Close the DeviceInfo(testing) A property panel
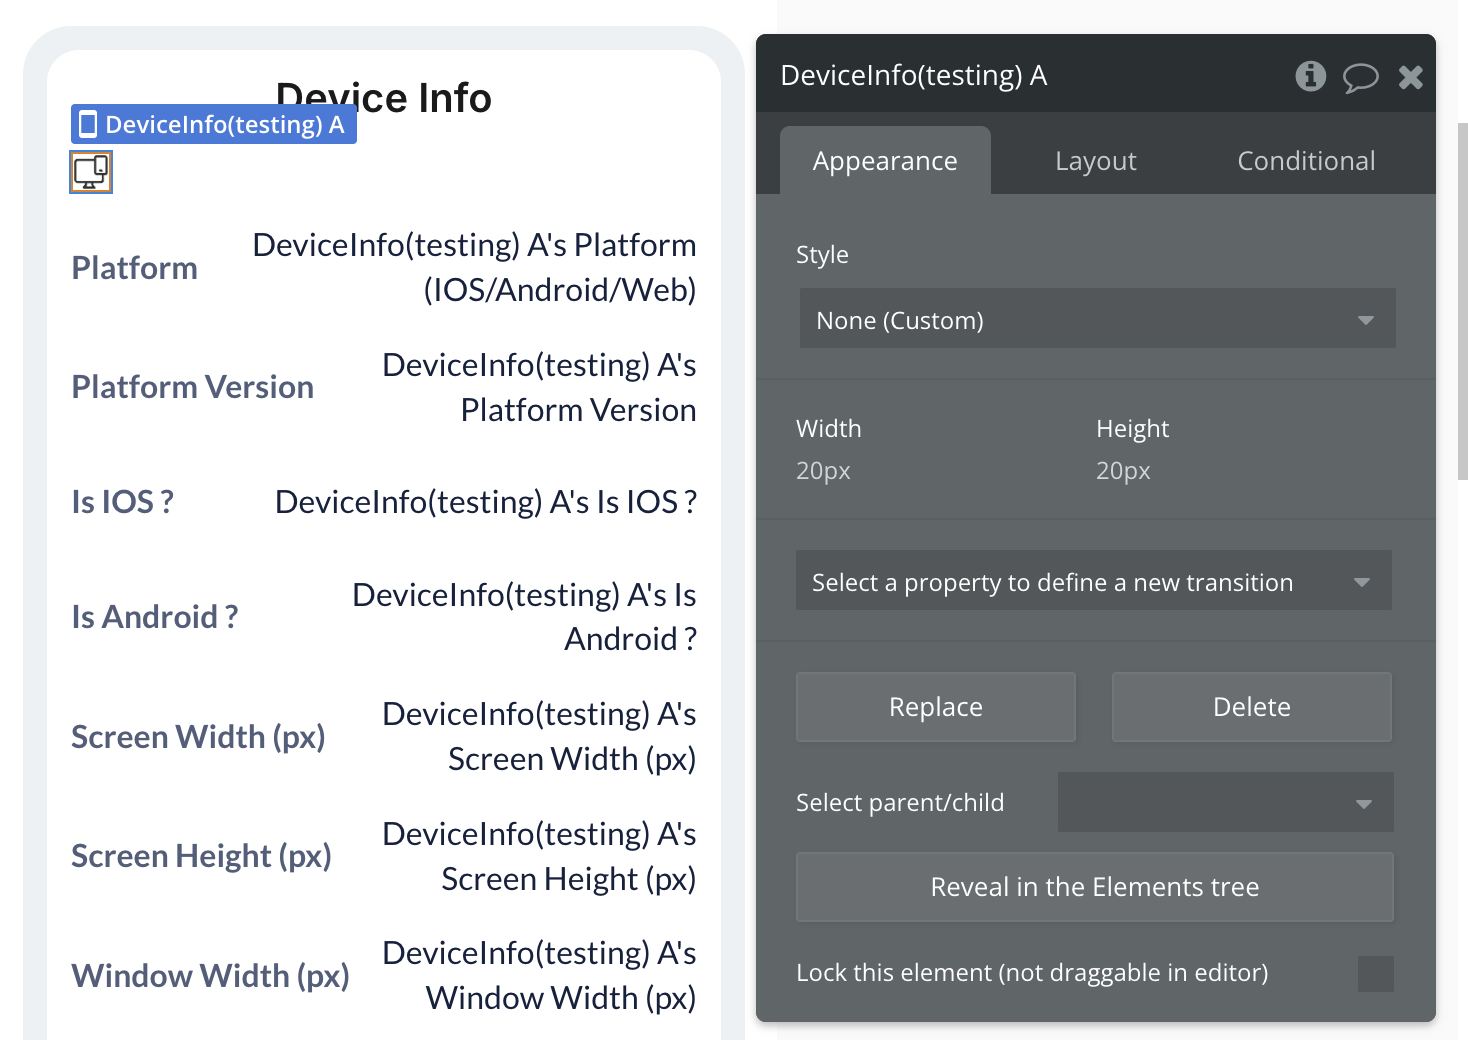Image resolution: width=1468 pixels, height=1040 pixels. point(1410,77)
